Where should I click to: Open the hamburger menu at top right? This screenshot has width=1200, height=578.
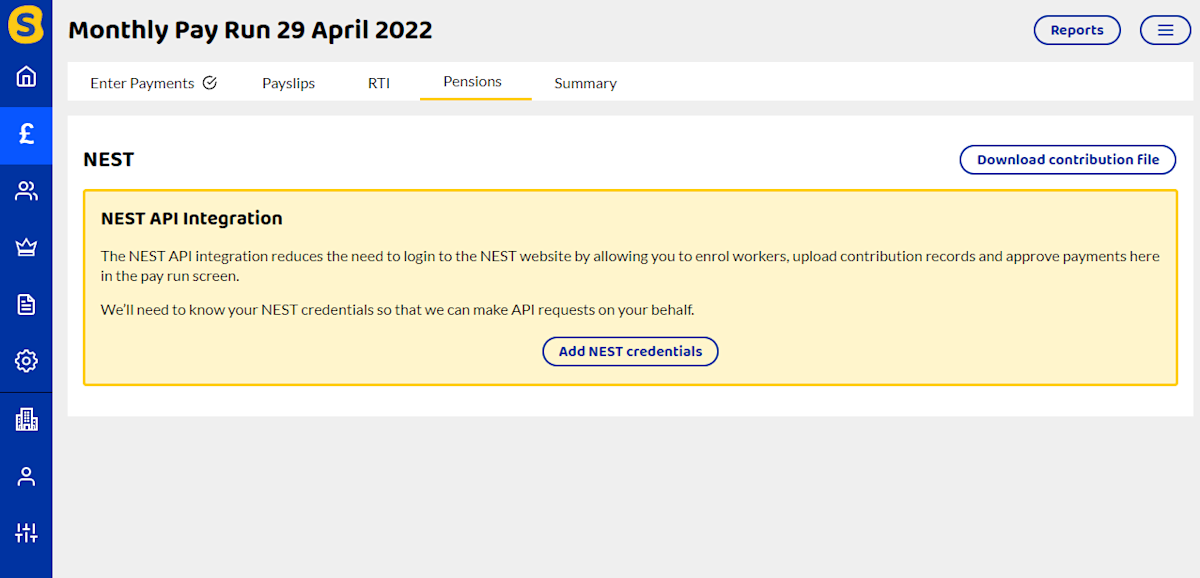(1164, 30)
